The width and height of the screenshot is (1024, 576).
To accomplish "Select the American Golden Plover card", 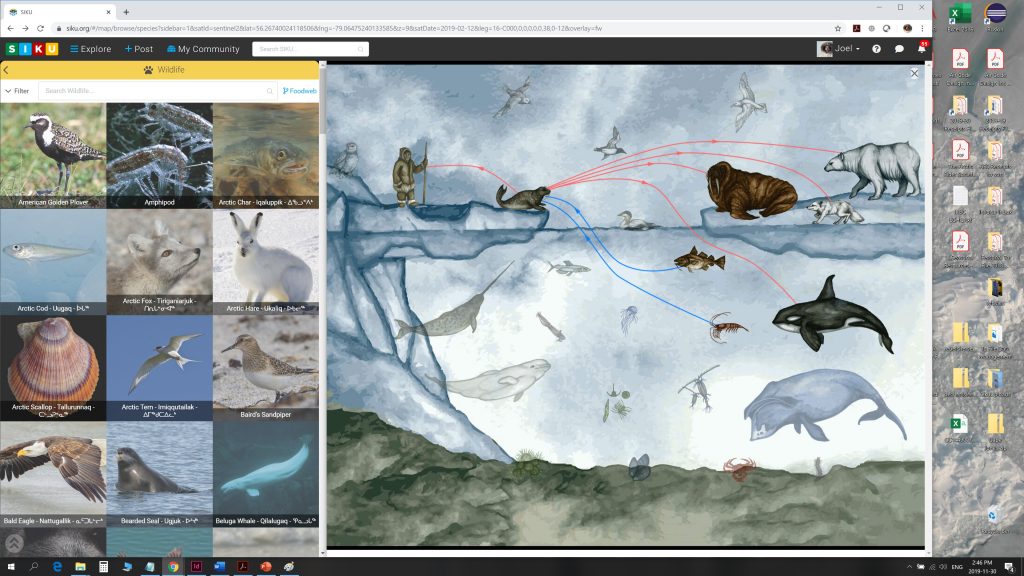I will tap(53, 155).
